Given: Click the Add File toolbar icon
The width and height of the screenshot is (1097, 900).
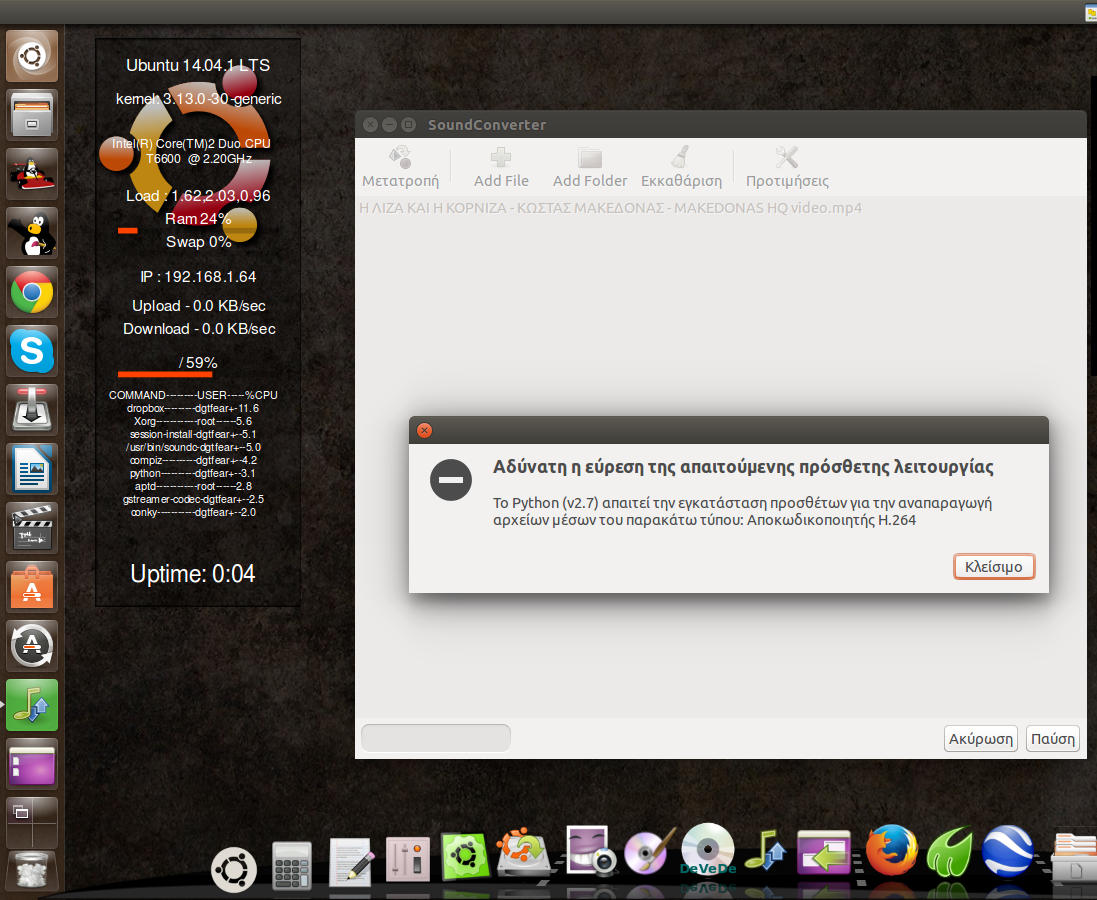Looking at the screenshot, I should 501,166.
